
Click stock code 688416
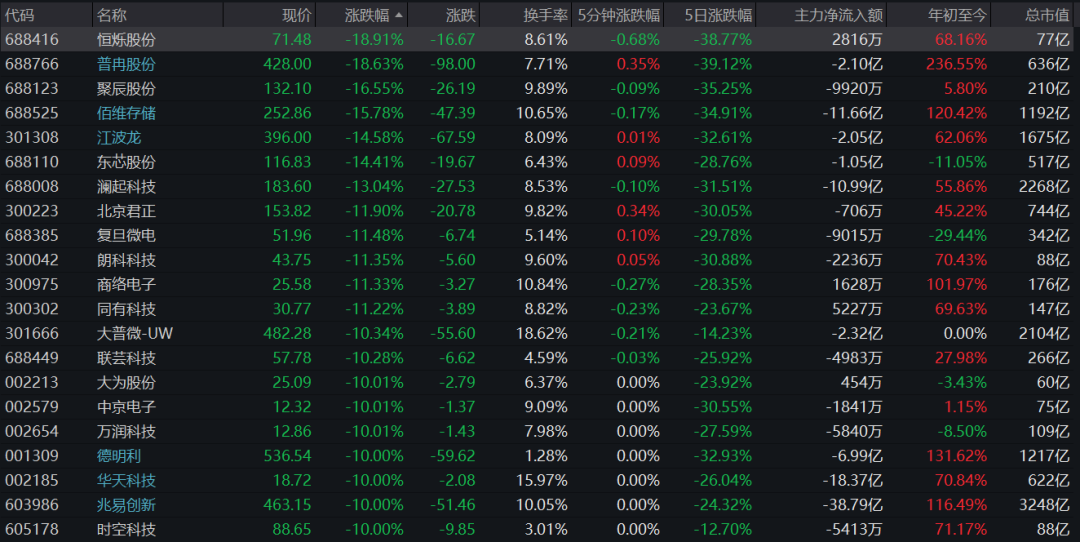(32, 40)
